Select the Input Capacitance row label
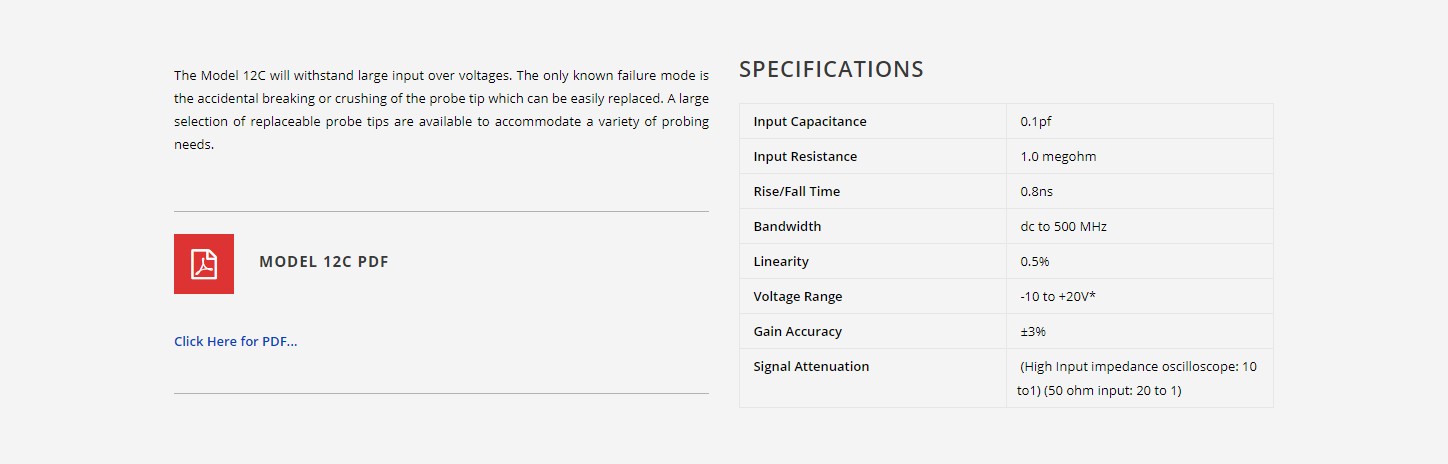 (810, 121)
